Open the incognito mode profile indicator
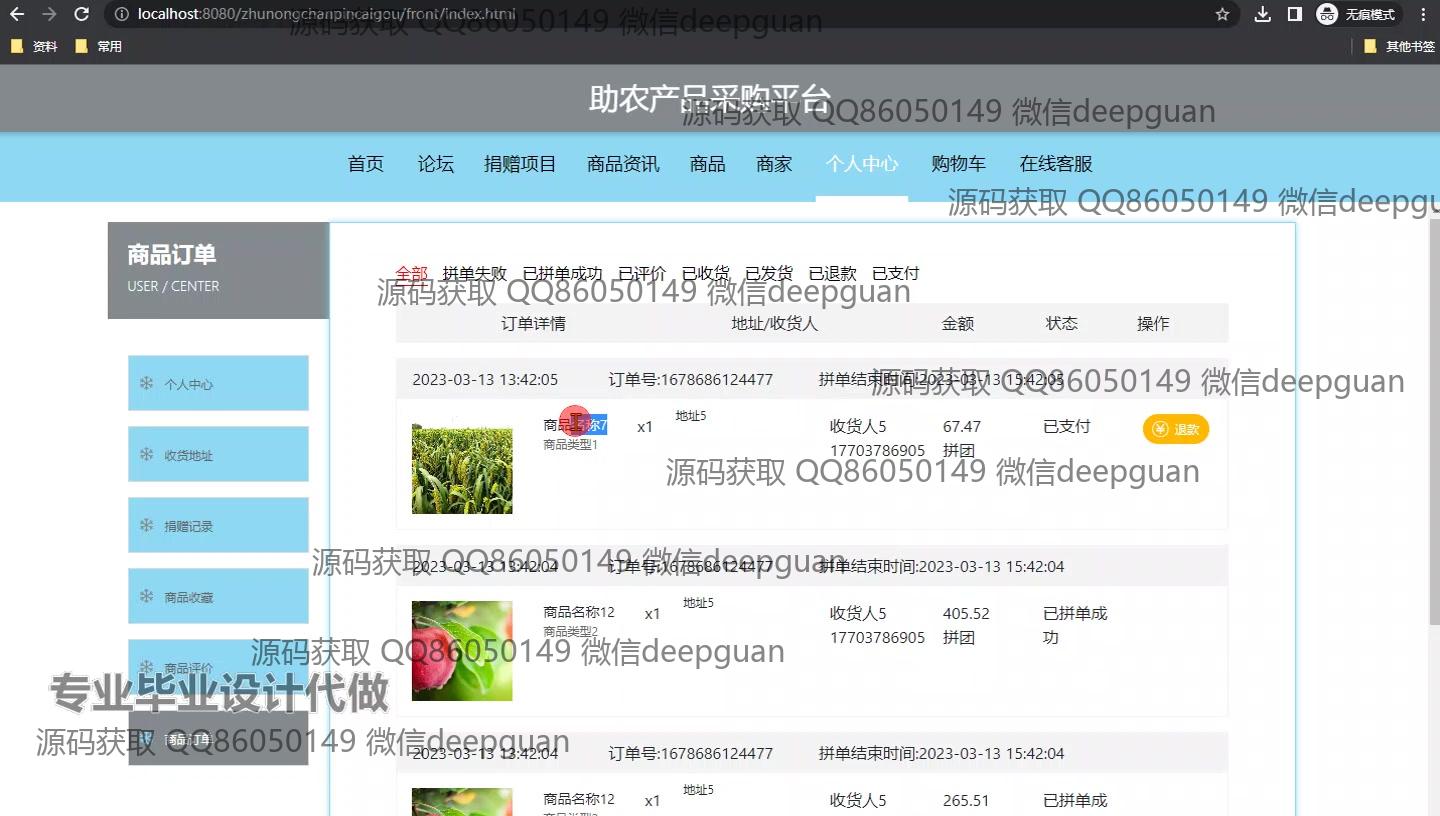1440x816 pixels. click(1359, 14)
